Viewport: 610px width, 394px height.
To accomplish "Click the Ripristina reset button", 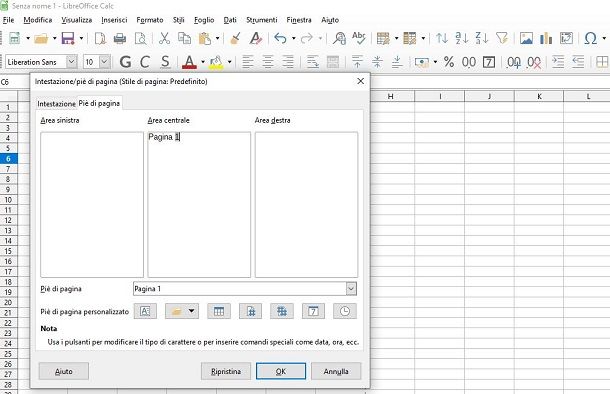I will (x=226, y=371).
